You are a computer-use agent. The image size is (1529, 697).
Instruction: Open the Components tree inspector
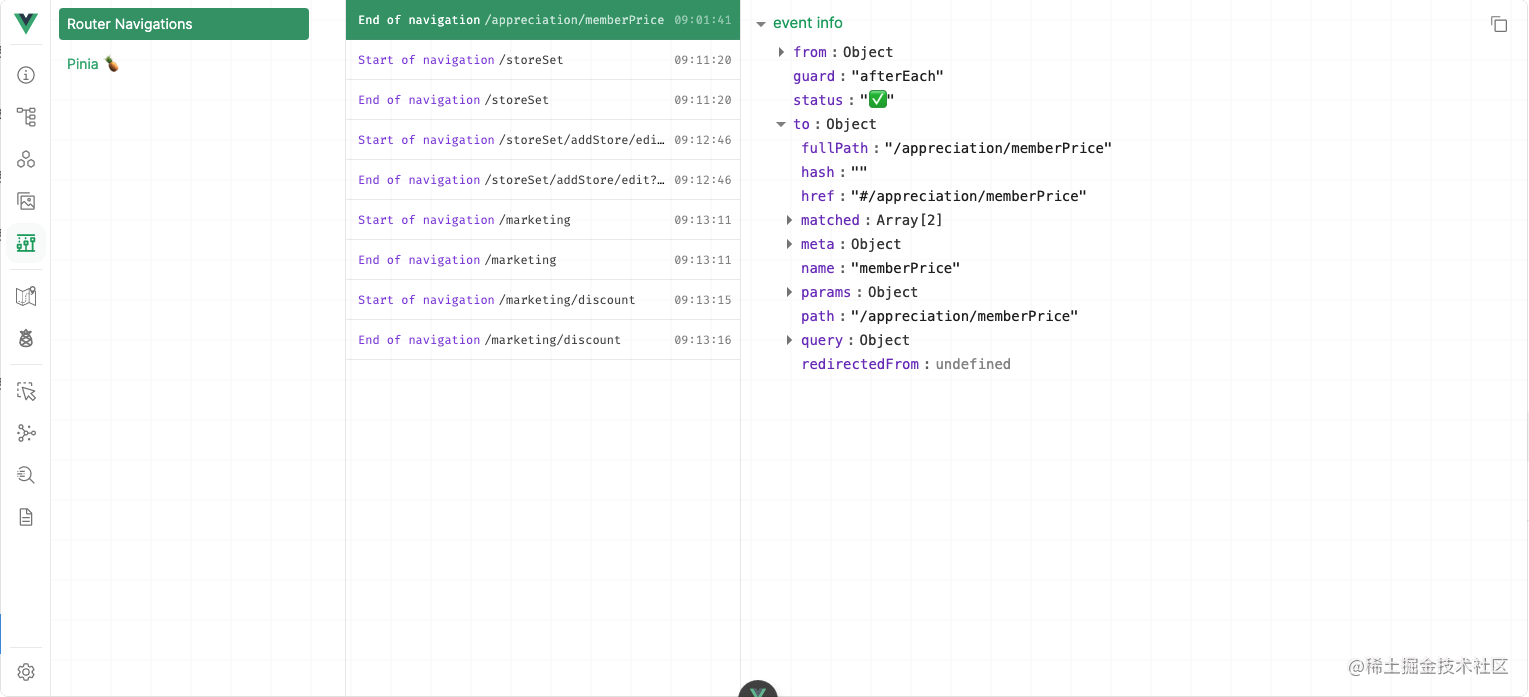point(26,117)
